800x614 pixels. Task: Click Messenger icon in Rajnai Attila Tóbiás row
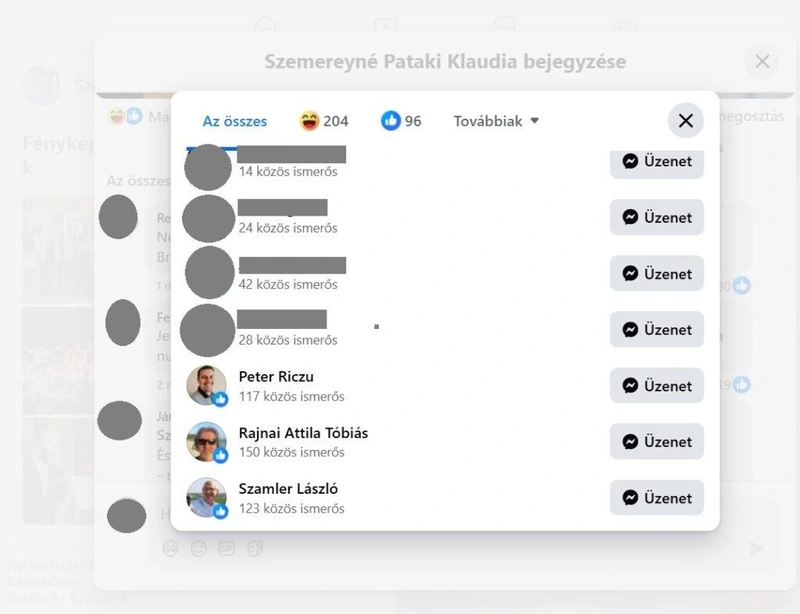(630, 441)
